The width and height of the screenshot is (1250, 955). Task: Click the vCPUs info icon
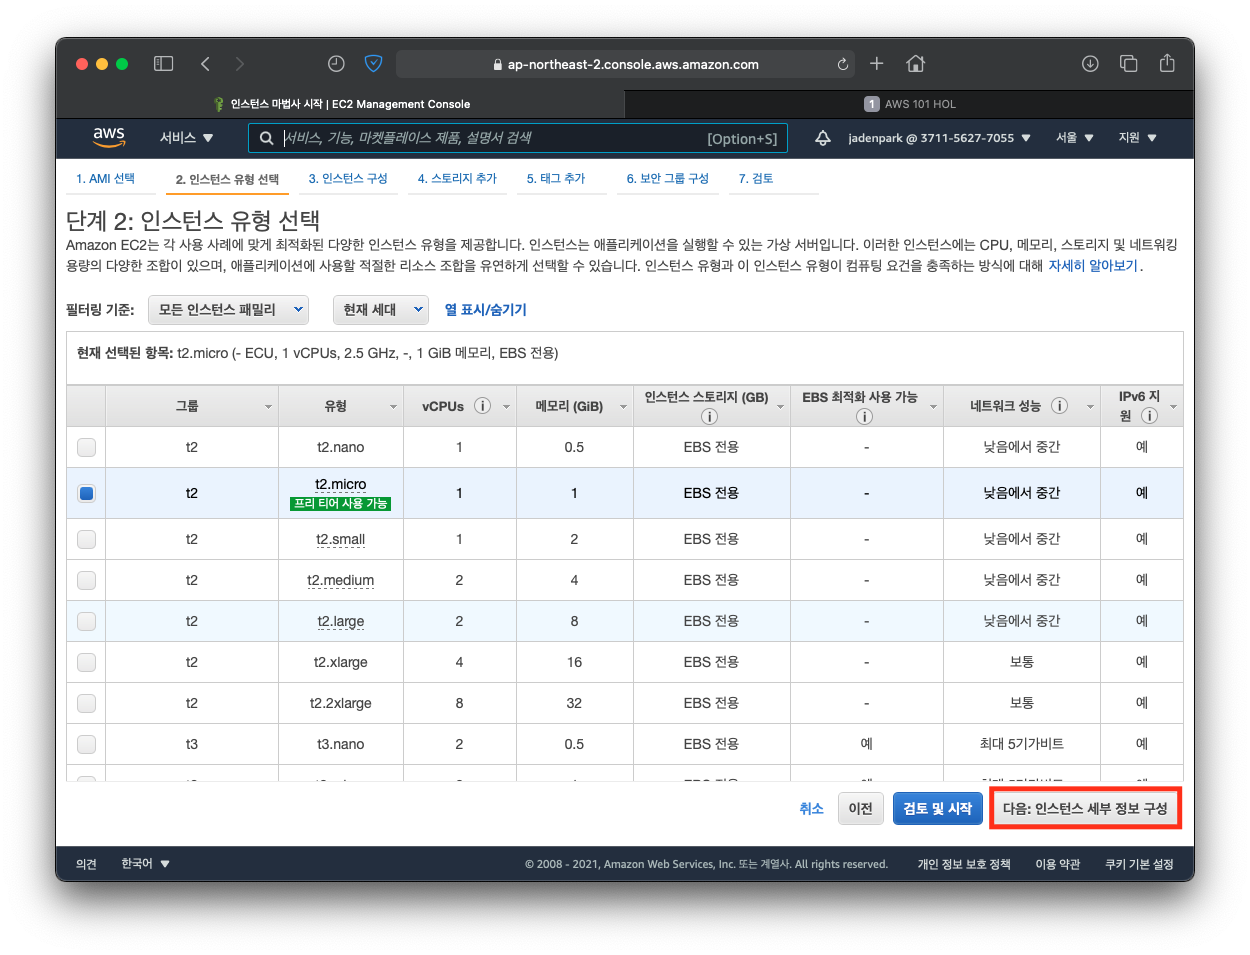482,406
